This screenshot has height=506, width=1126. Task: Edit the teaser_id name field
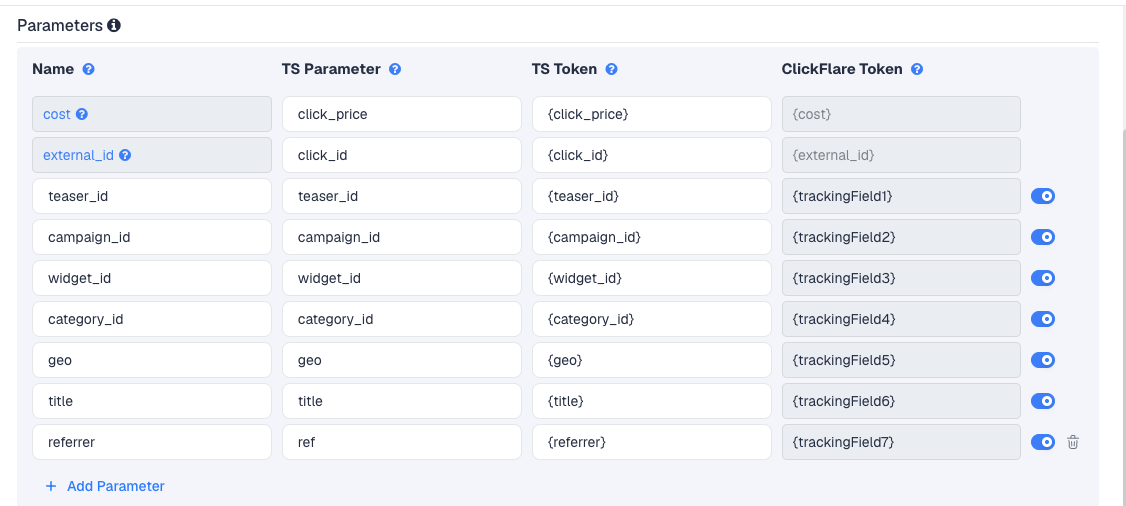coord(152,196)
